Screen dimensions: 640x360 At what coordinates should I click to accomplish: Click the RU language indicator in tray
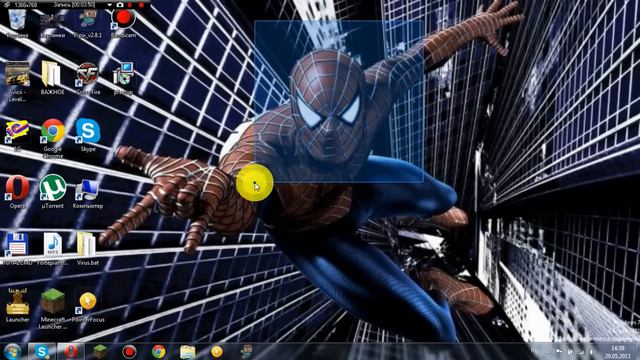534,351
